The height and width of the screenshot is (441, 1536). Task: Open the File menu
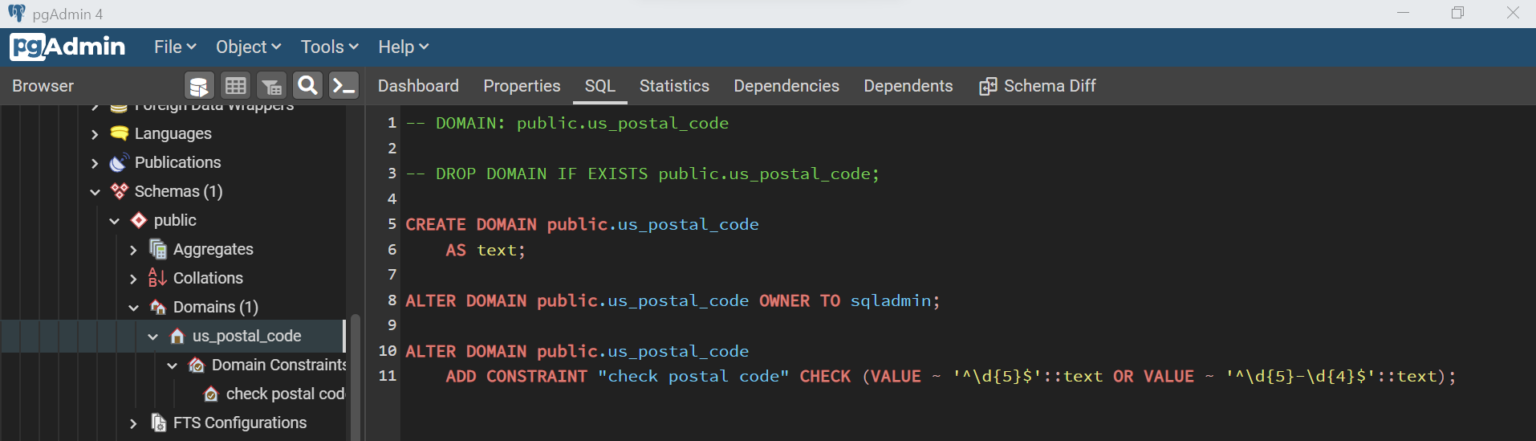tap(175, 47)
